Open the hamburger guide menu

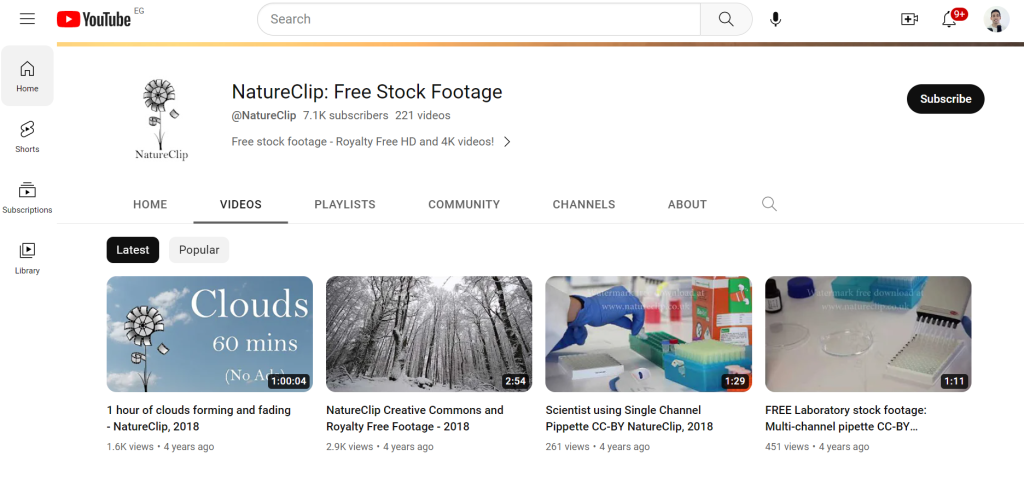27,19
